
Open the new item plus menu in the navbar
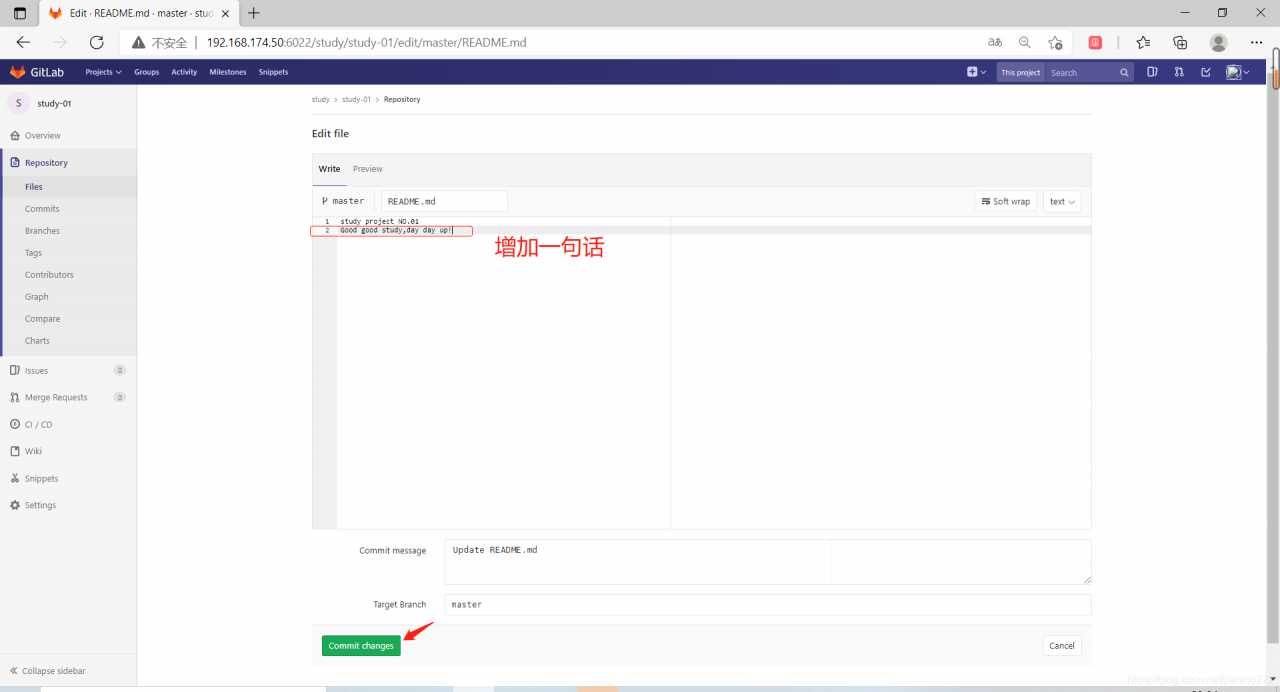(976, 72)
